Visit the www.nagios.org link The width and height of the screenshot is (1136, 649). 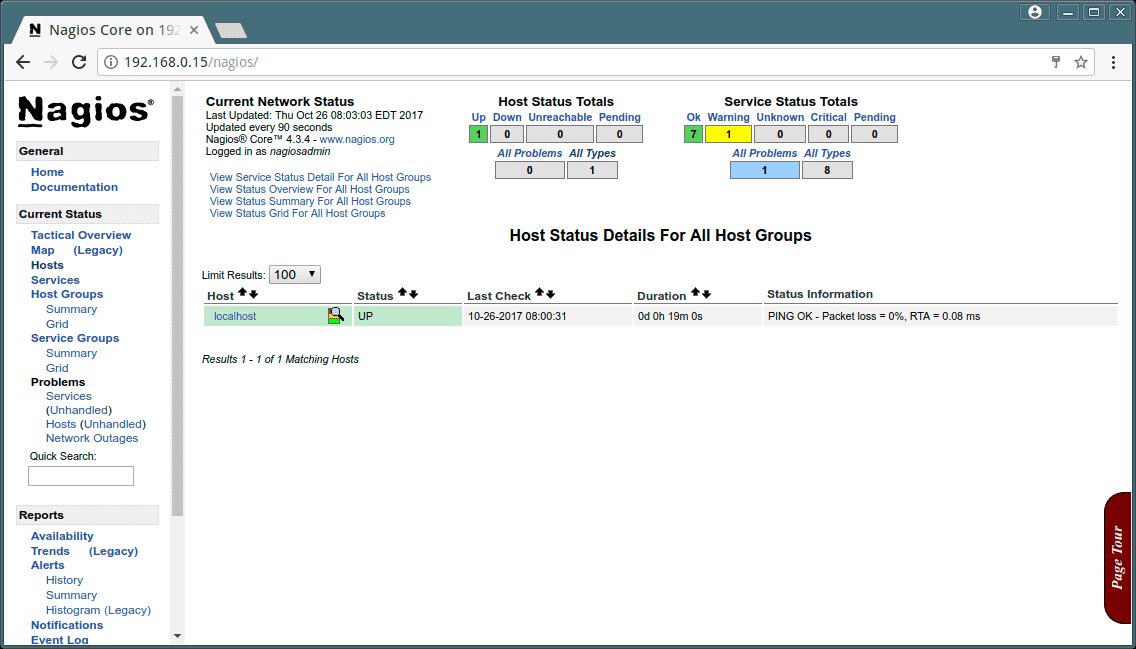[x=357, y=139]
